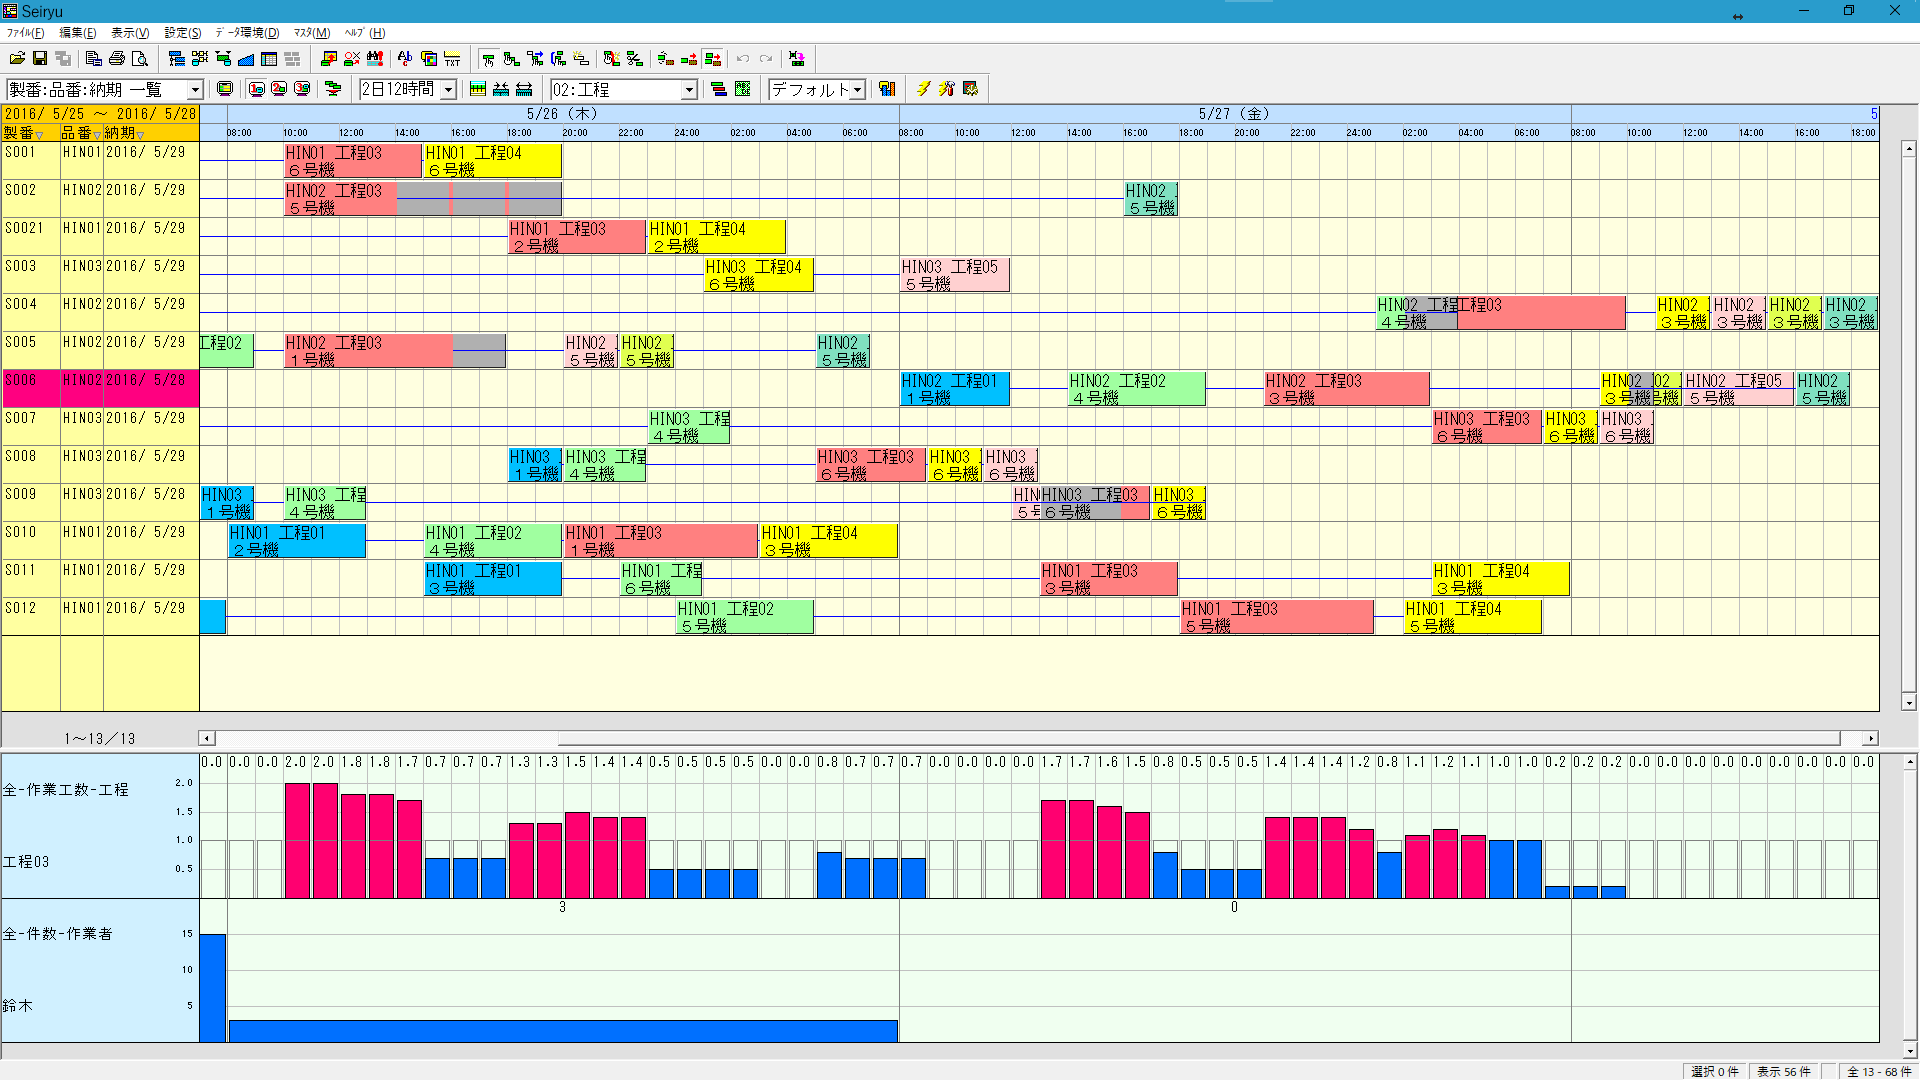Click the Gantt chart horizontal scrollbar right arrow
Screen dimensions: 1920x1080
click(1870, 739)
